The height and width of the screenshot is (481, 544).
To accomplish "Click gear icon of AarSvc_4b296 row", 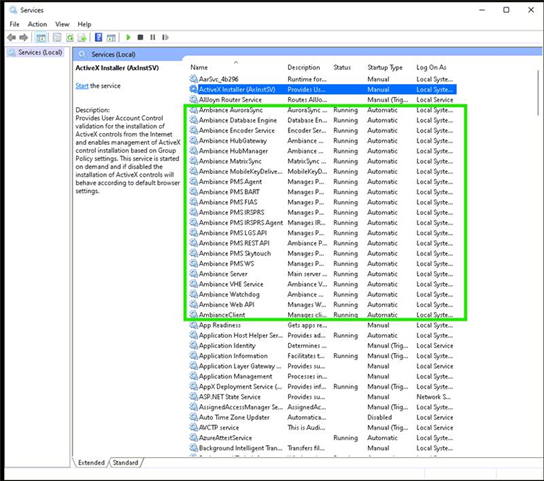I will coord(194,79).
